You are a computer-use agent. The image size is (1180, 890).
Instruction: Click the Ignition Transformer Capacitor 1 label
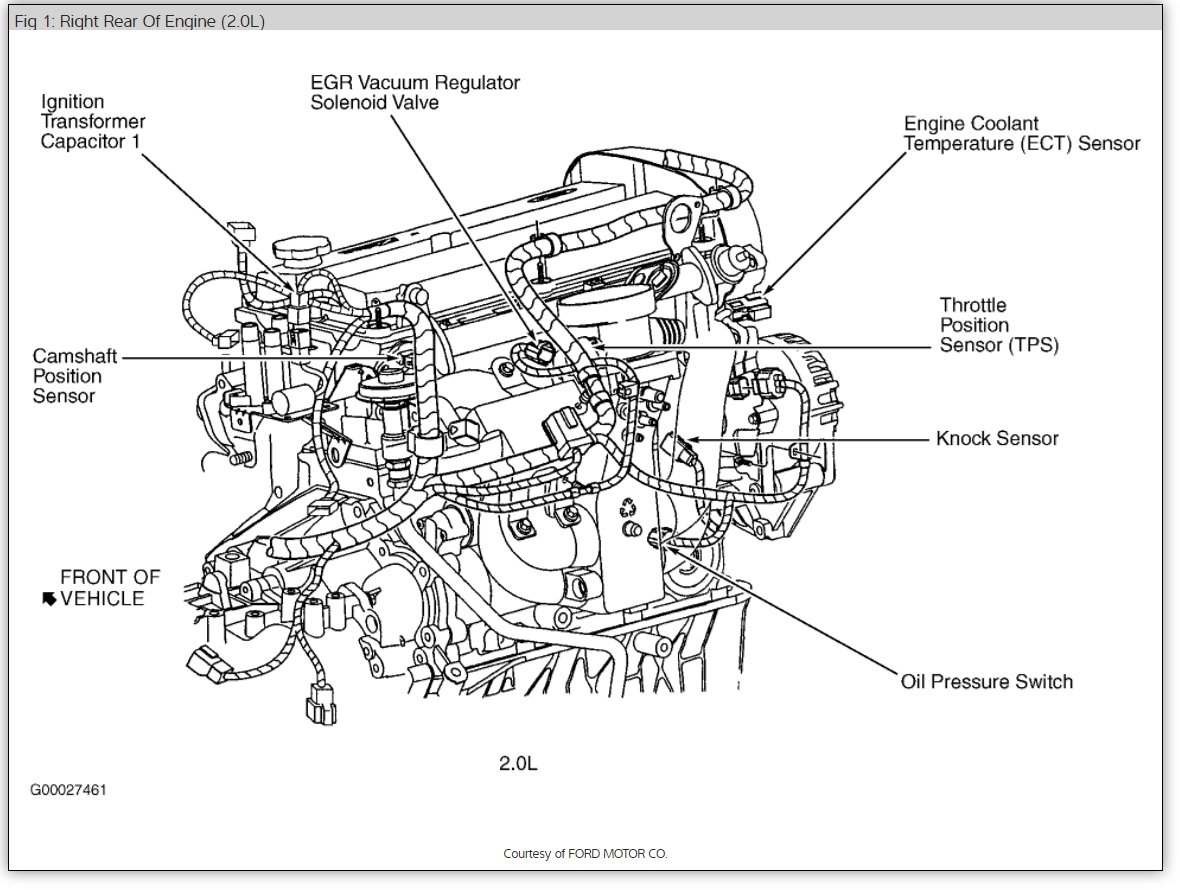click(x=93, y=122)
